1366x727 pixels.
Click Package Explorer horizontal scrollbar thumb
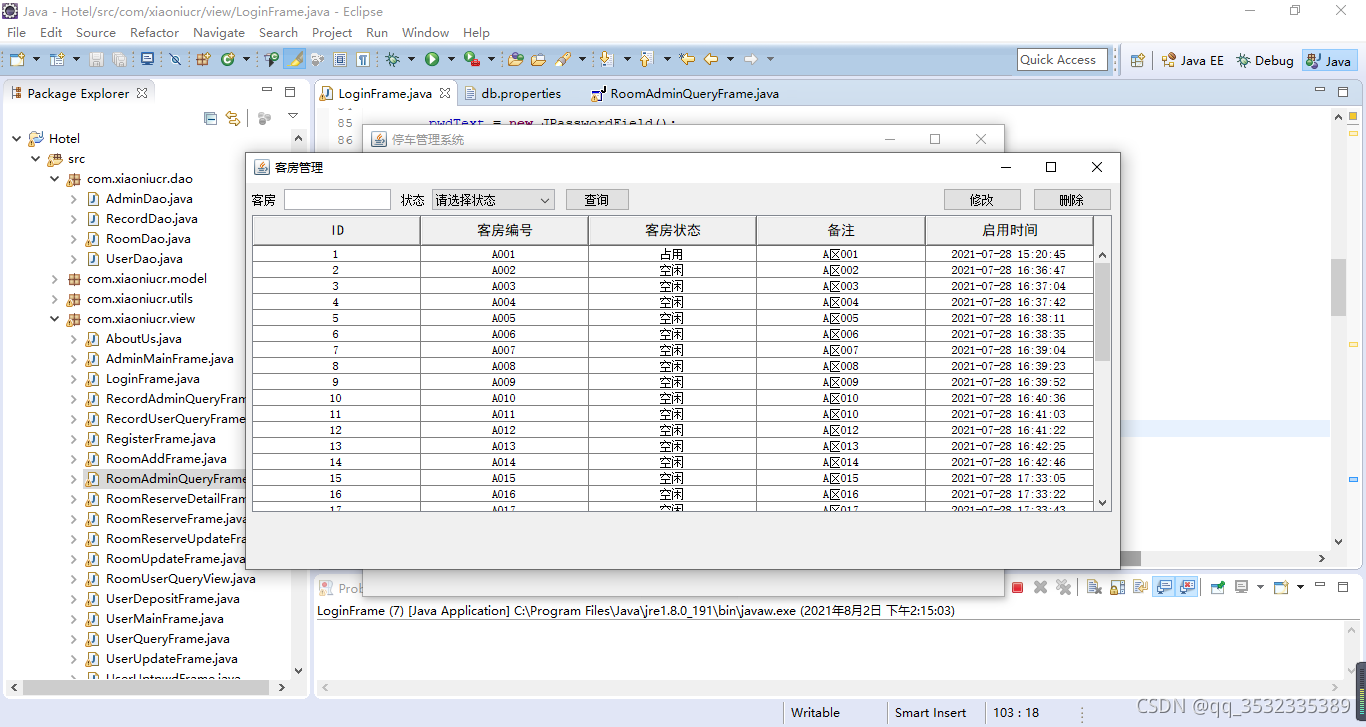pos(146,687)
